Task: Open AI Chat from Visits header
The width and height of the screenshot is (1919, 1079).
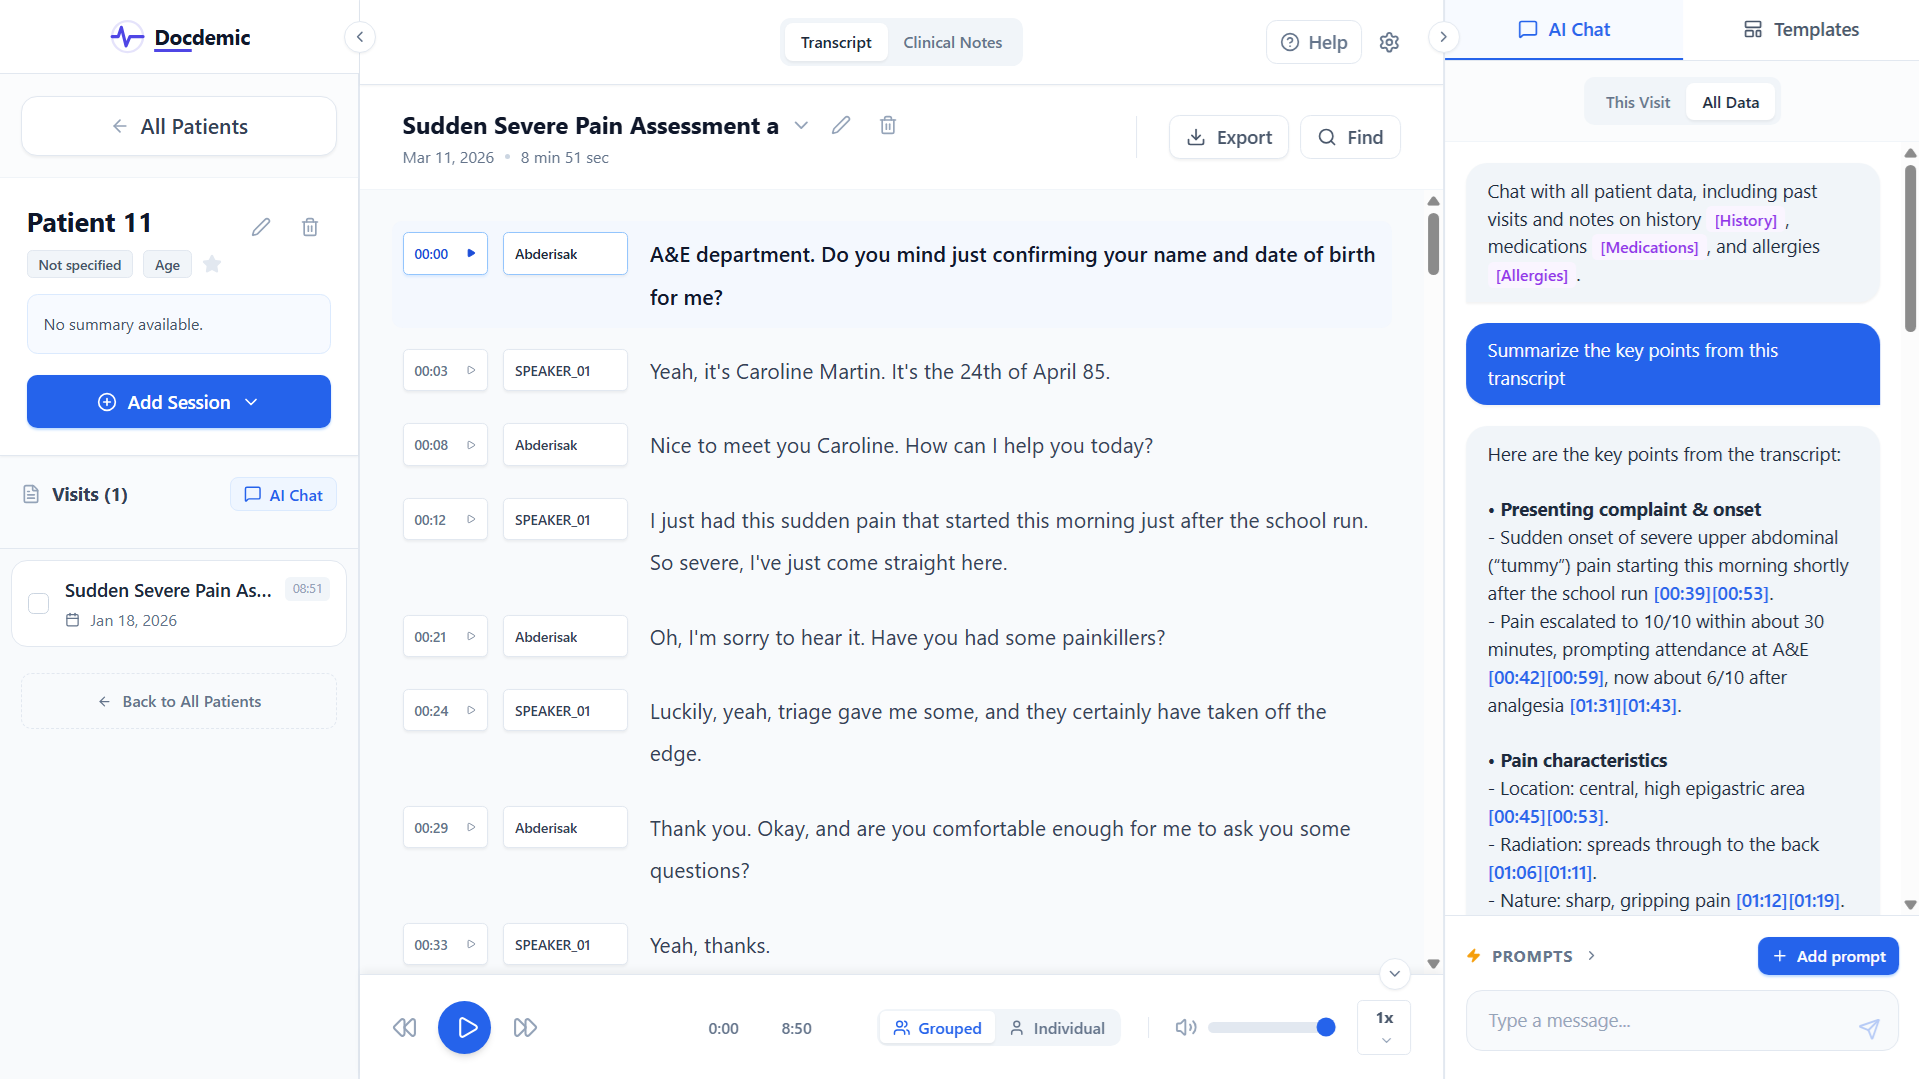Action: coord(283,495)
